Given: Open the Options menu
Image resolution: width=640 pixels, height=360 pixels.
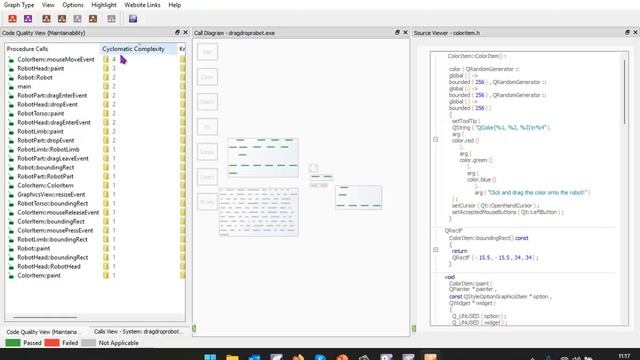Looking at the screenshot, I should 73,5.
